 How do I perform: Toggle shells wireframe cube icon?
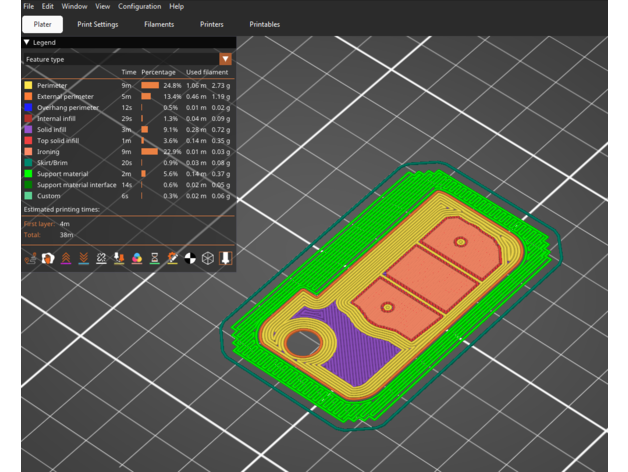(208, 258)
